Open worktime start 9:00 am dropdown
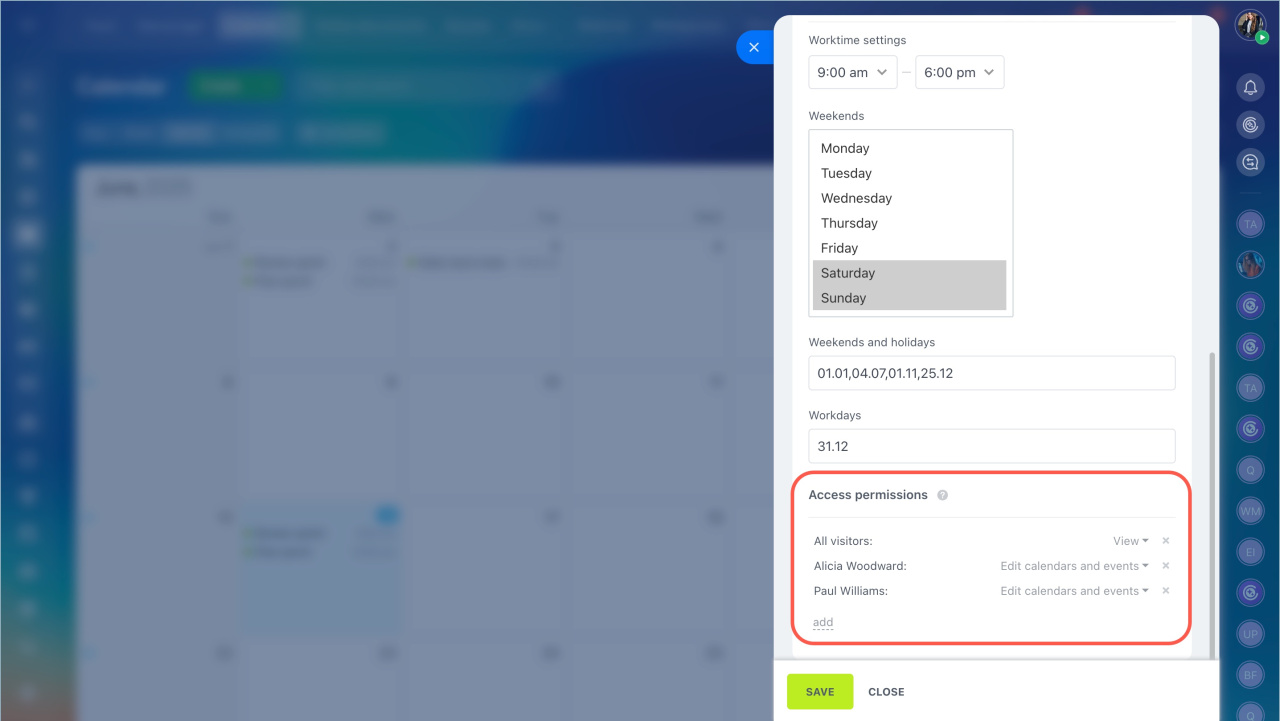The image size is (1280, 721). (852, 72)
